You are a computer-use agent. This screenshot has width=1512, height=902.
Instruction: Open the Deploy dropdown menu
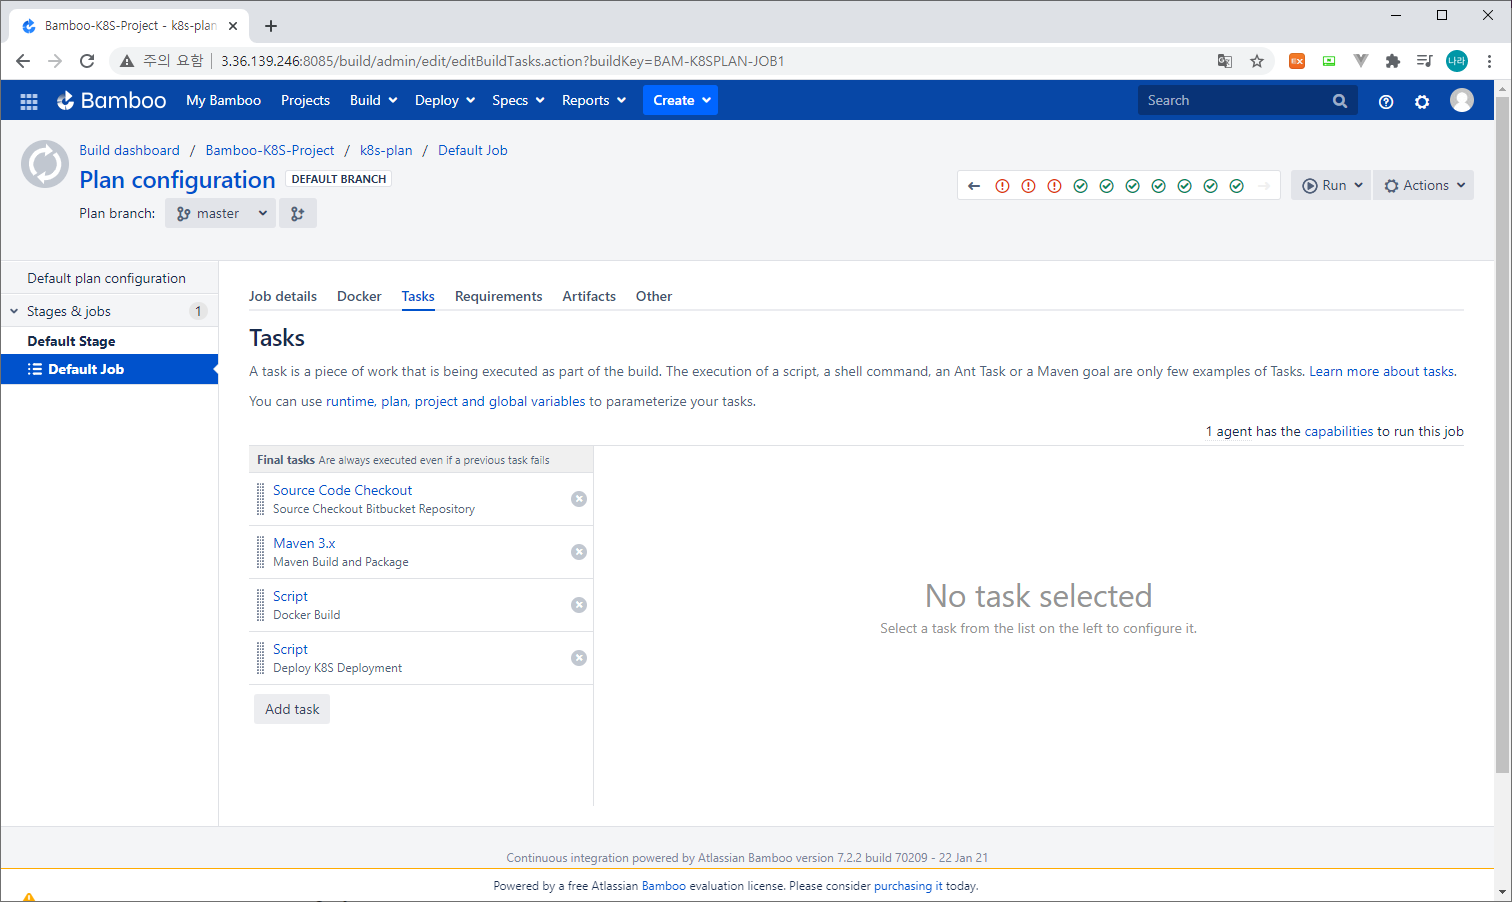(445, 101)
